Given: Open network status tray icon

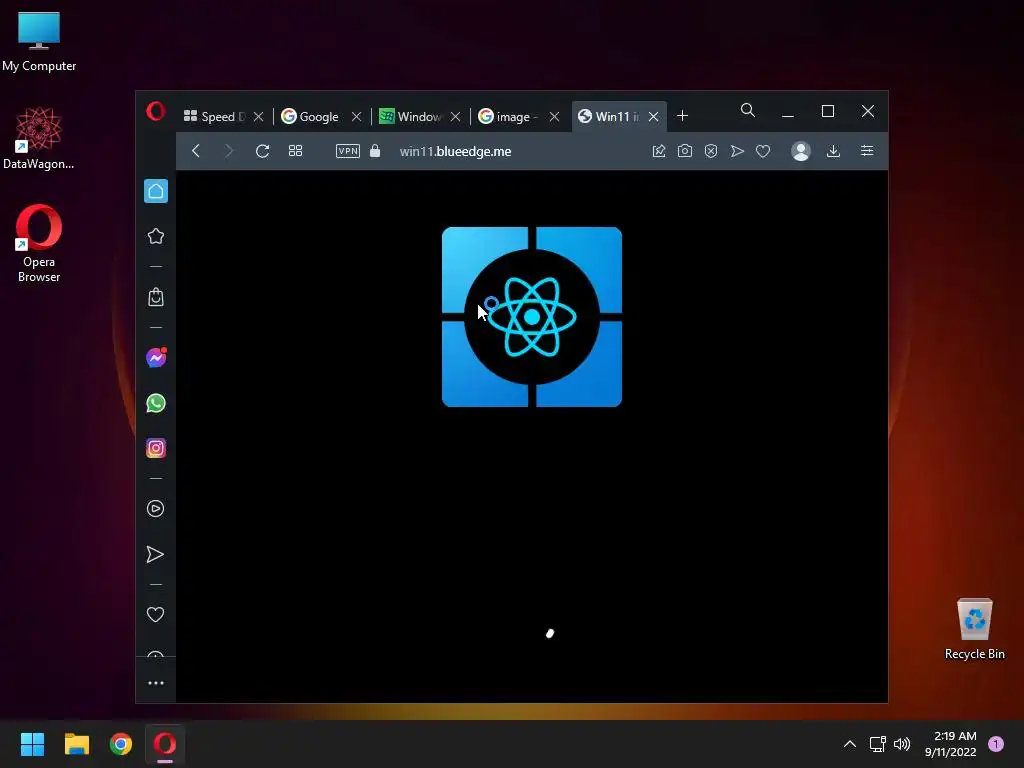Looking at the screenshot, I should pos(878,744).
